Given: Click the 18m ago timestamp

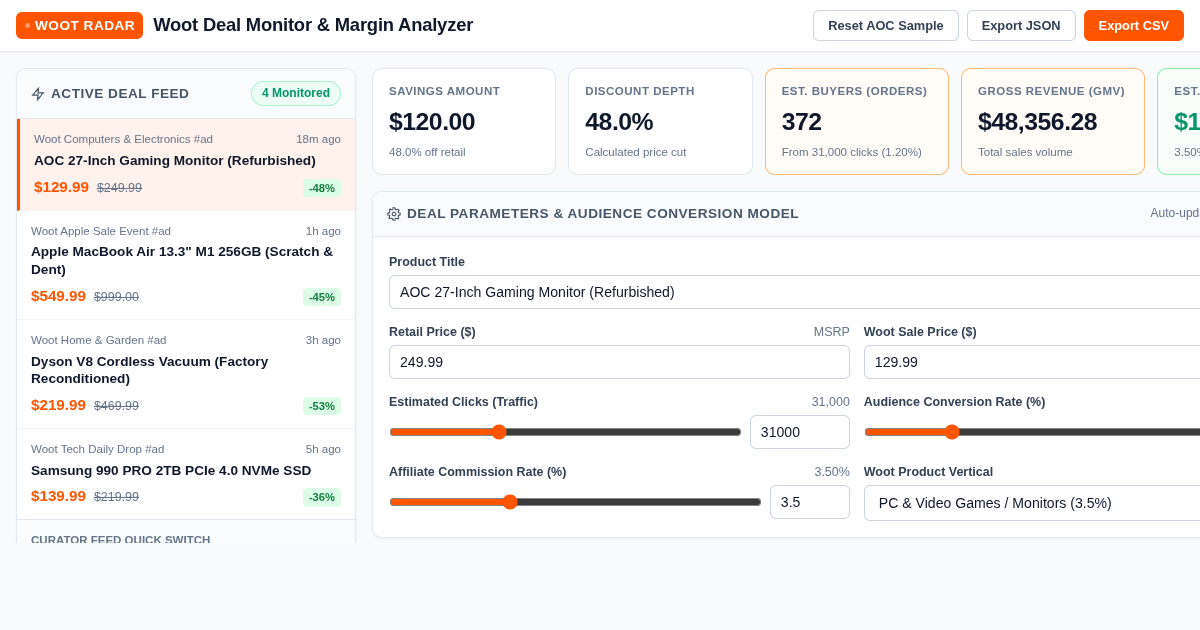Looking at the screenshot, I should coord(318,139).
